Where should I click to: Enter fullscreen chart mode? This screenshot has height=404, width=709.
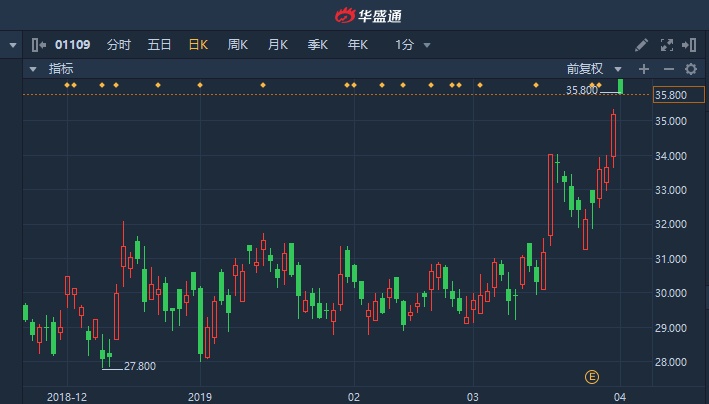667,45
